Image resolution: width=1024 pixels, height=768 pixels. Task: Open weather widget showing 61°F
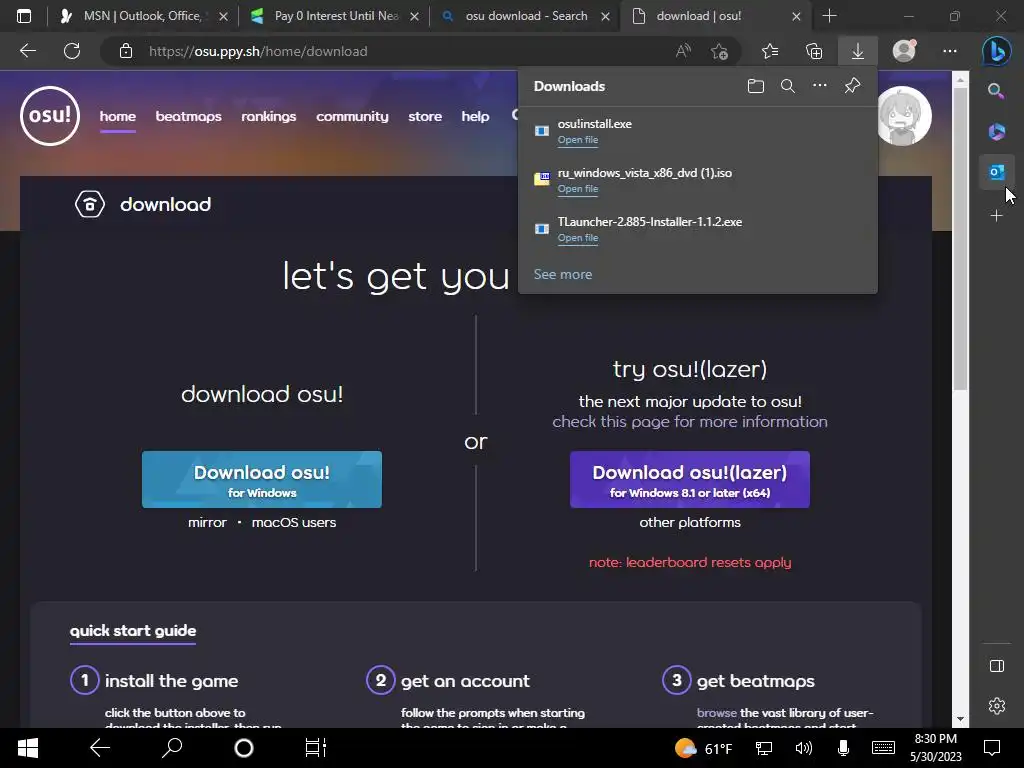click(703, 748)
